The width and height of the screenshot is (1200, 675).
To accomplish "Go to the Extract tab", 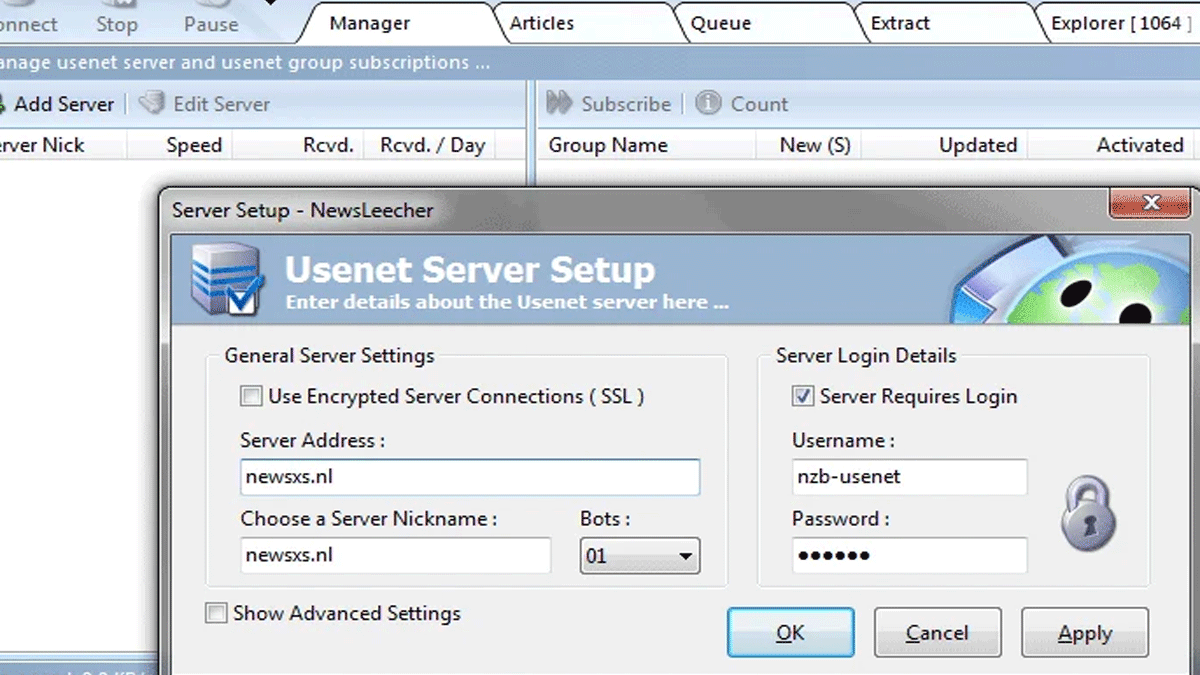I will tap(900, 23).
